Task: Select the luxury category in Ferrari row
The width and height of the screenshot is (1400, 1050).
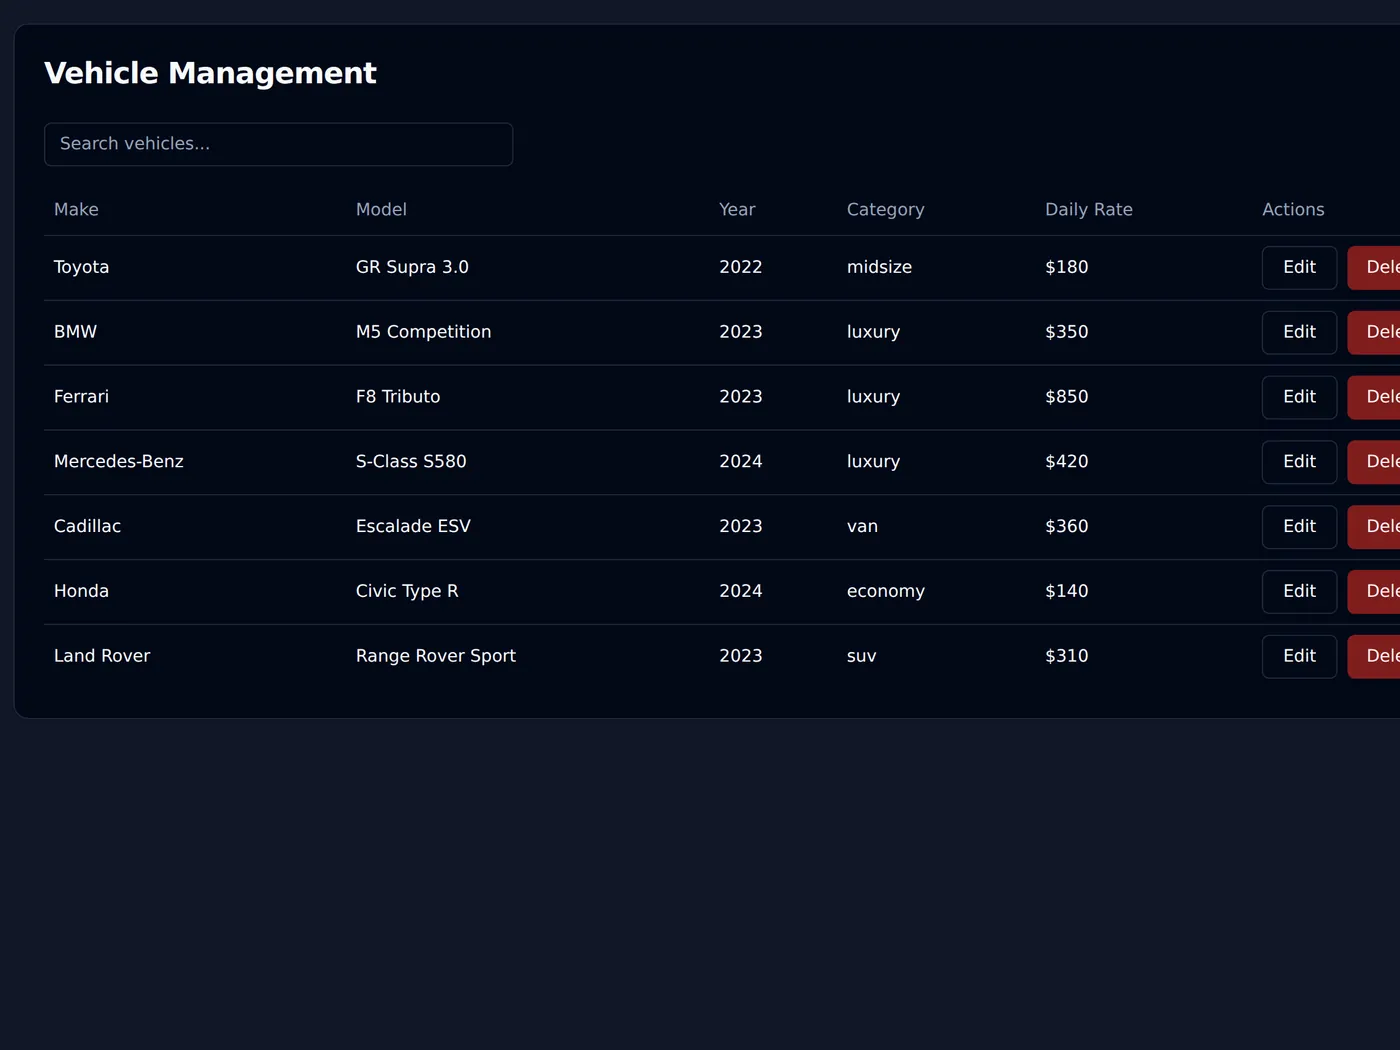Action: (873, 397)
